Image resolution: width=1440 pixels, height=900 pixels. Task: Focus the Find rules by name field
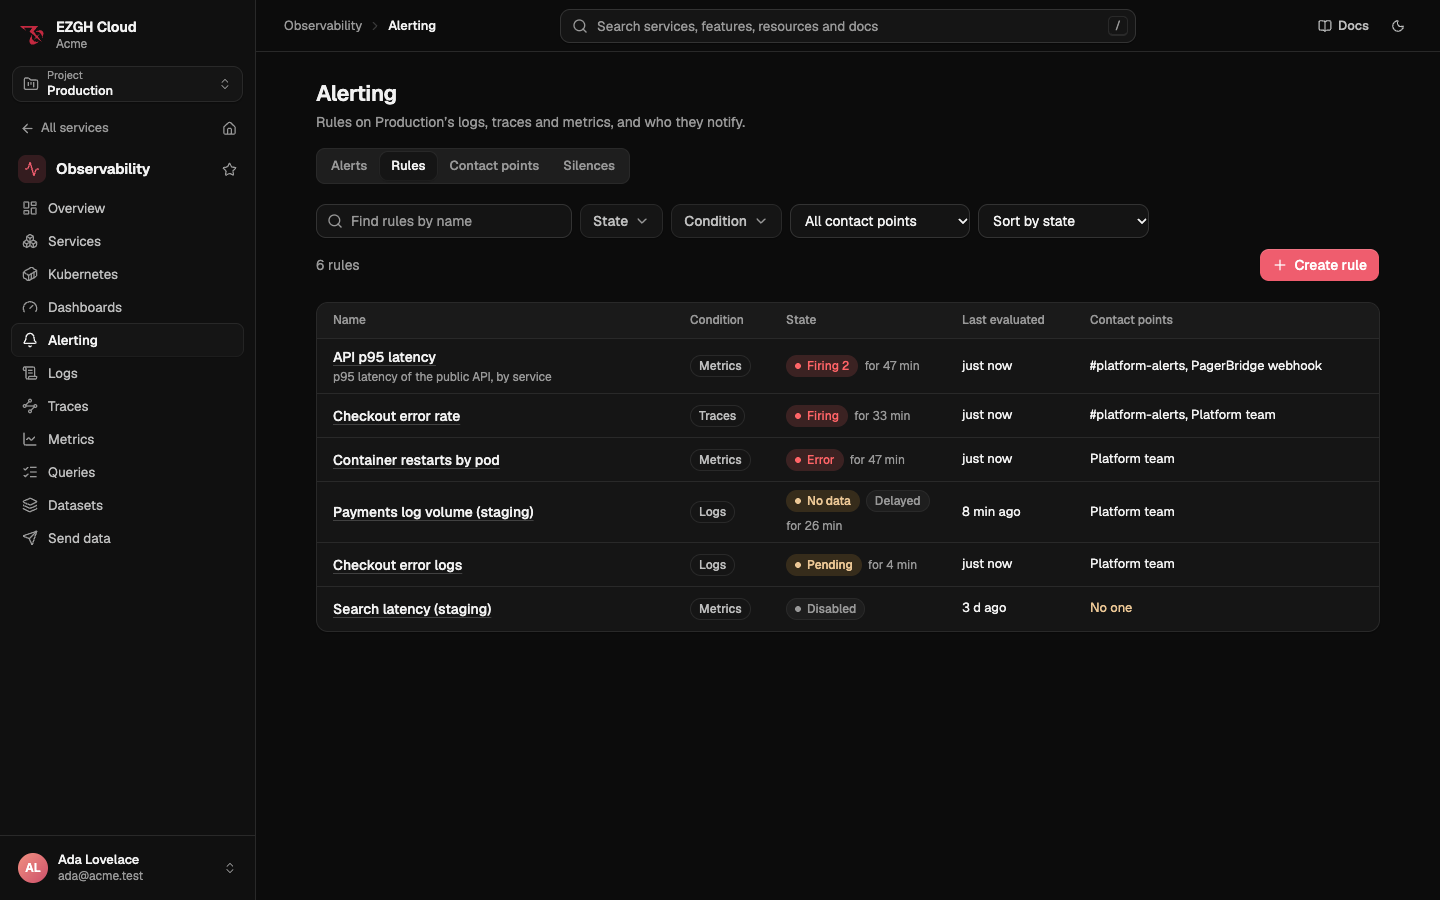(x=444, y=221)
